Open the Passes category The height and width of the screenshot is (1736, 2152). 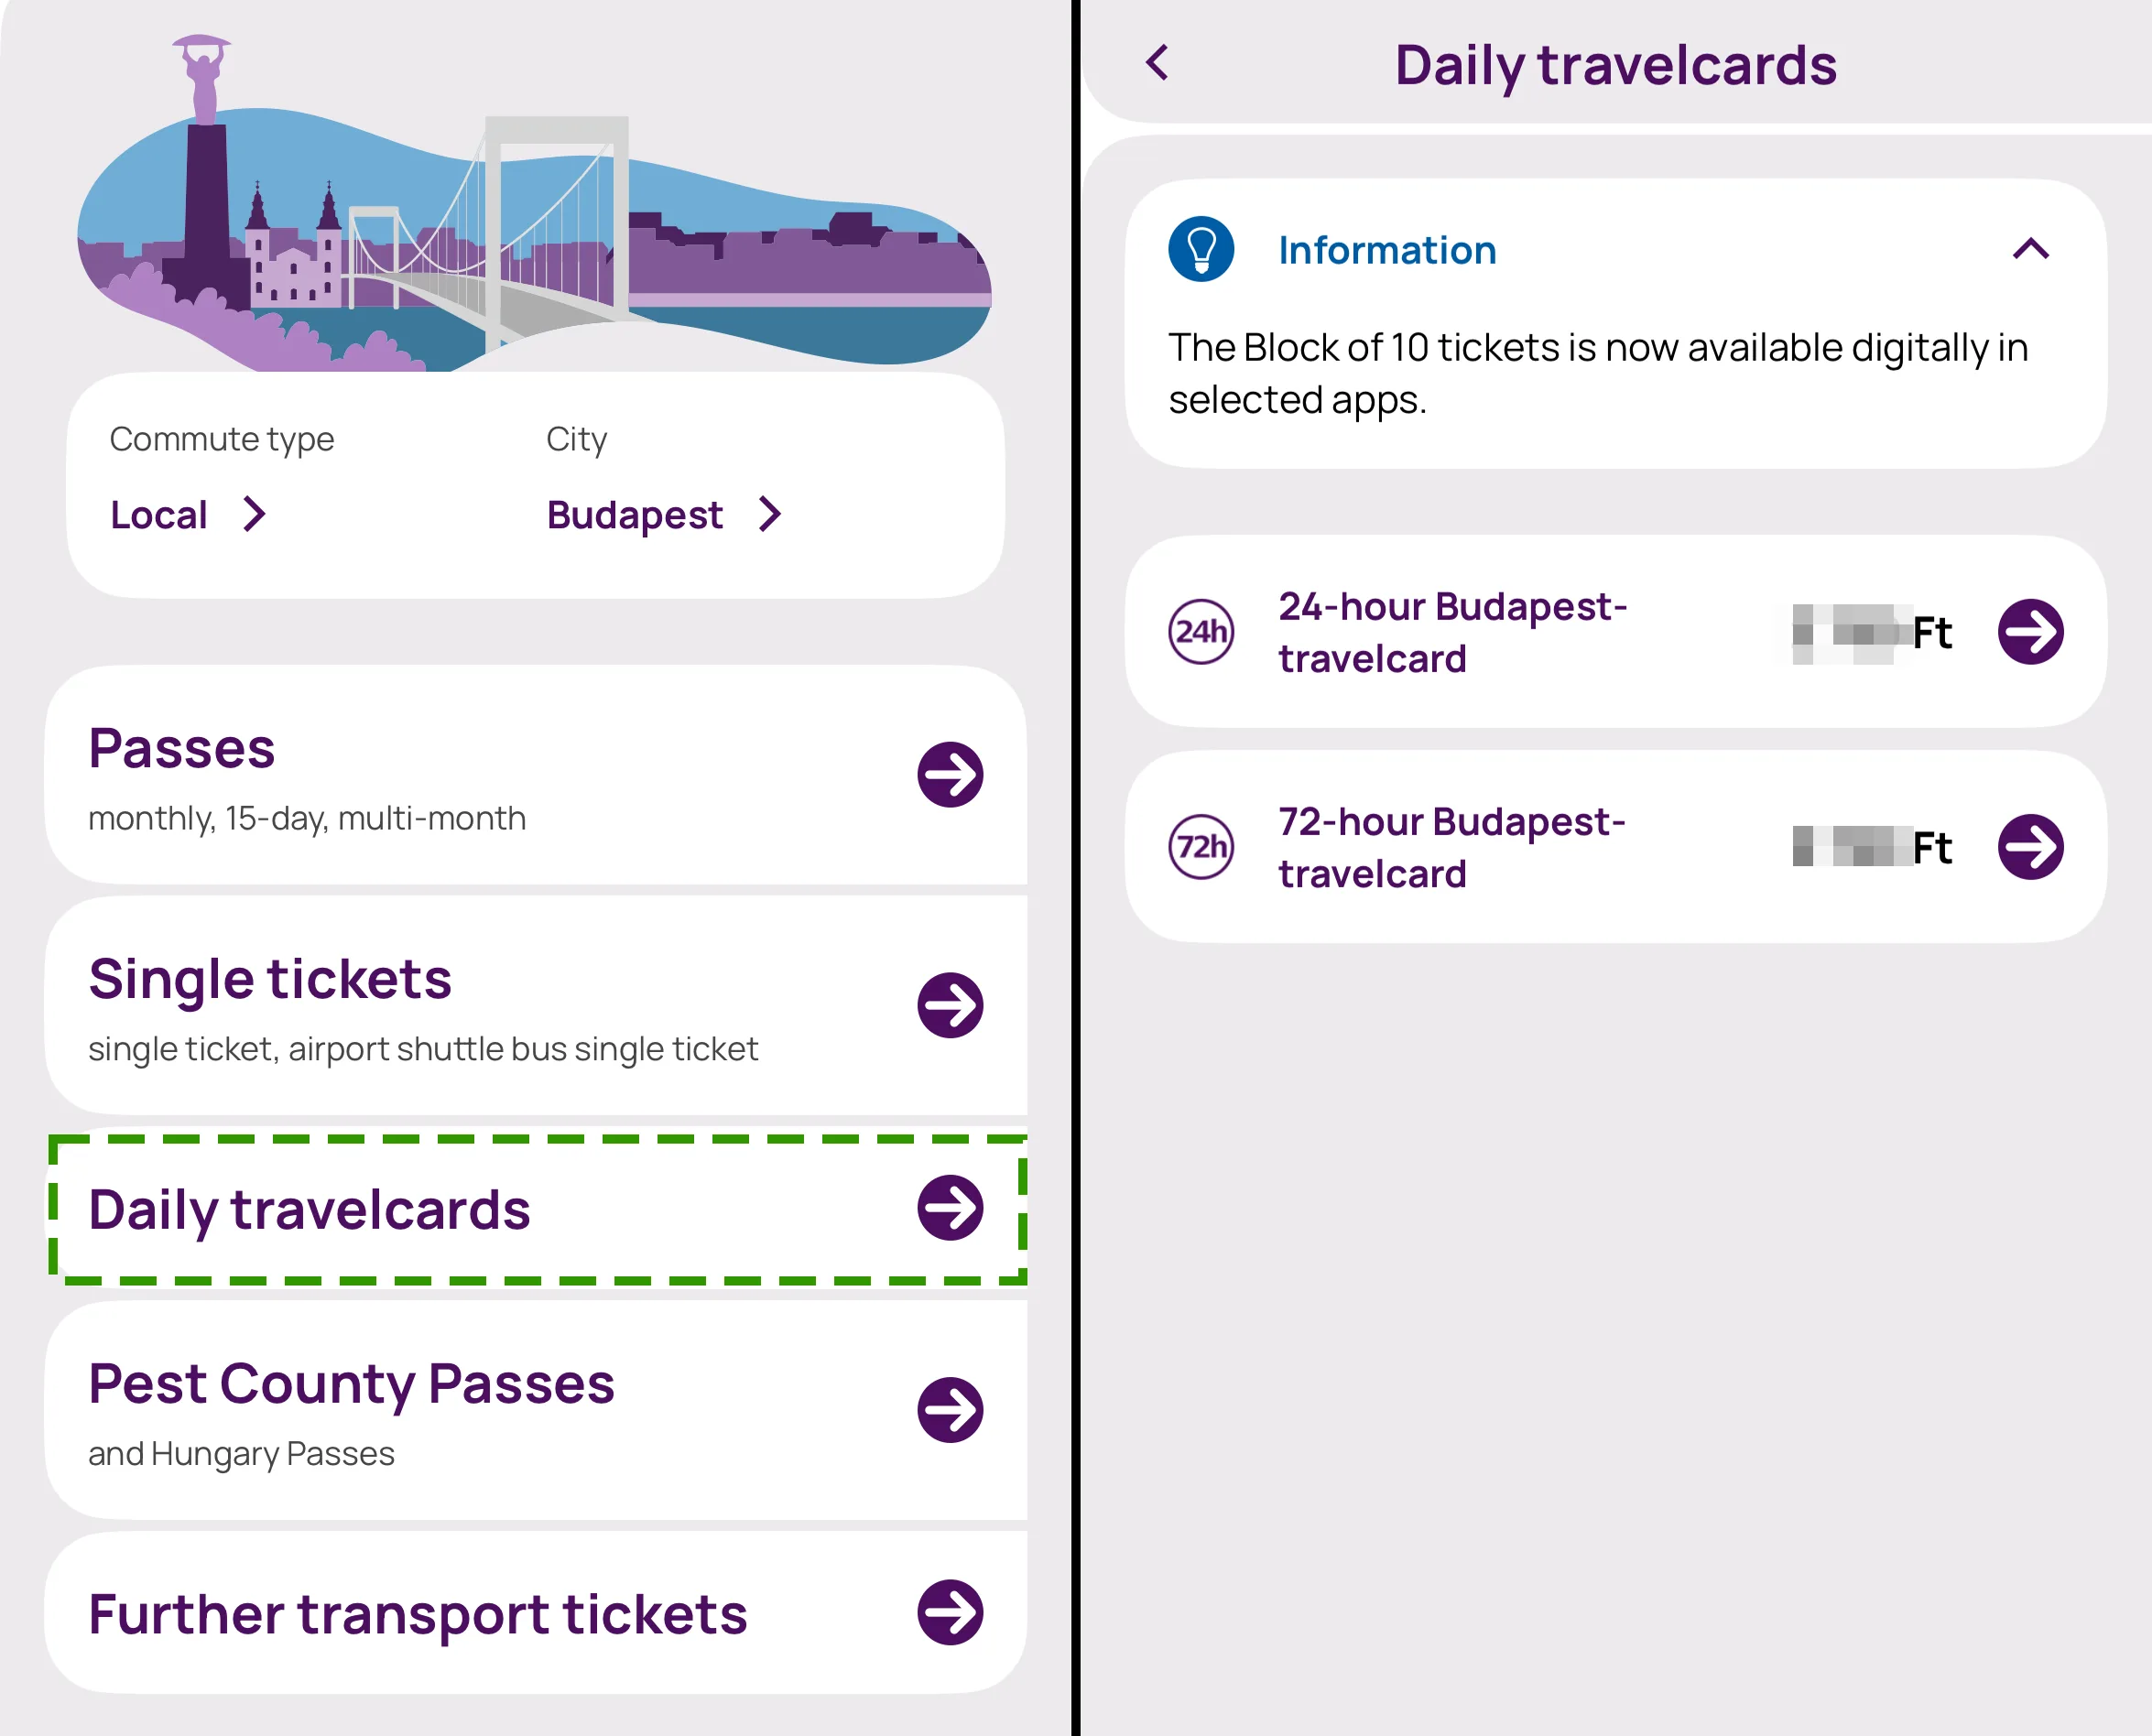[182, 749]
